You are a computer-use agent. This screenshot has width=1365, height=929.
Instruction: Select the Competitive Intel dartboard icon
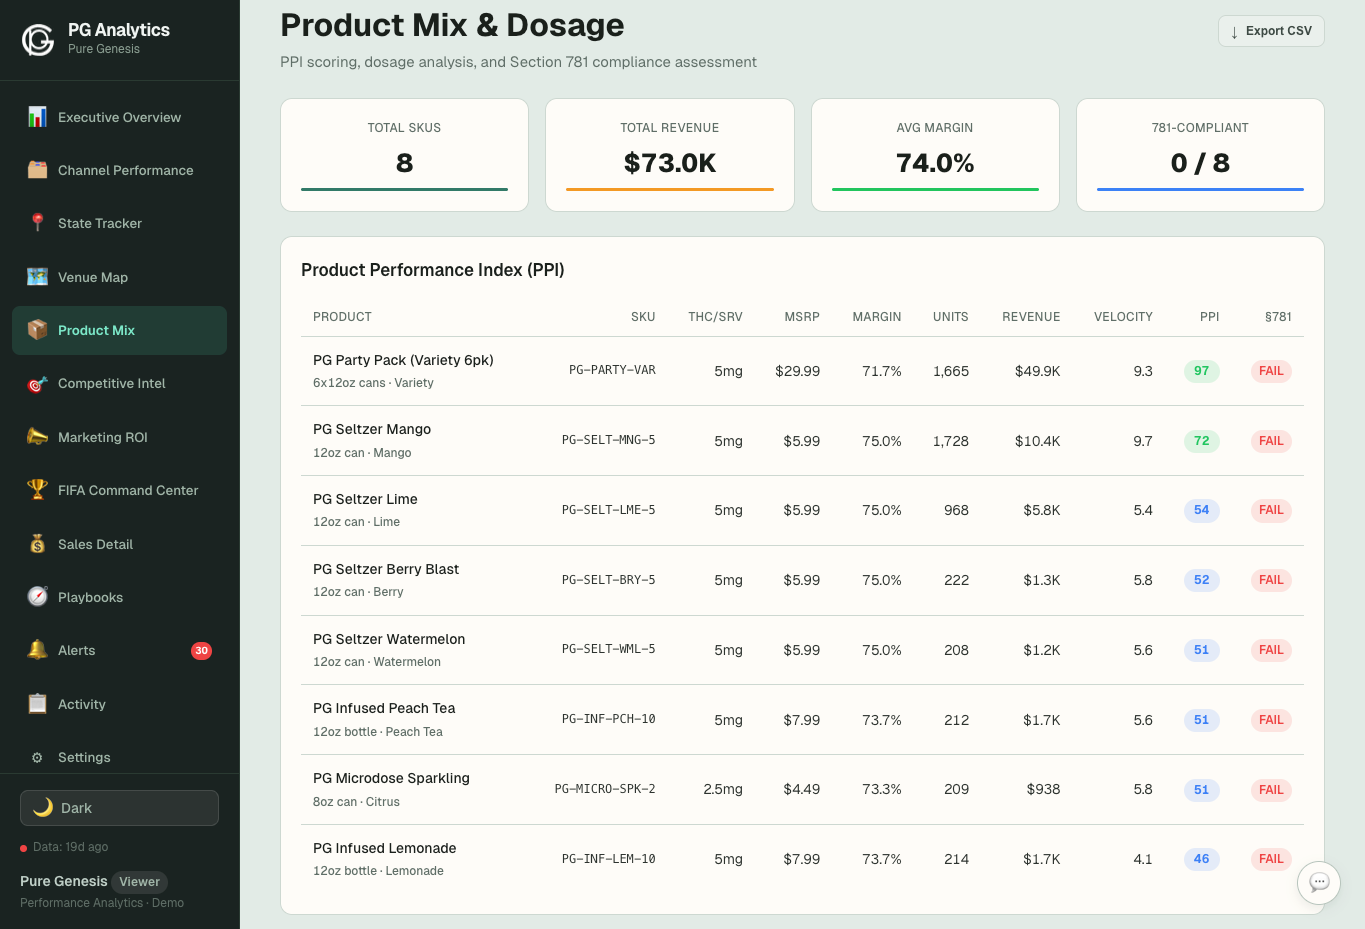[x=35, y=383]
